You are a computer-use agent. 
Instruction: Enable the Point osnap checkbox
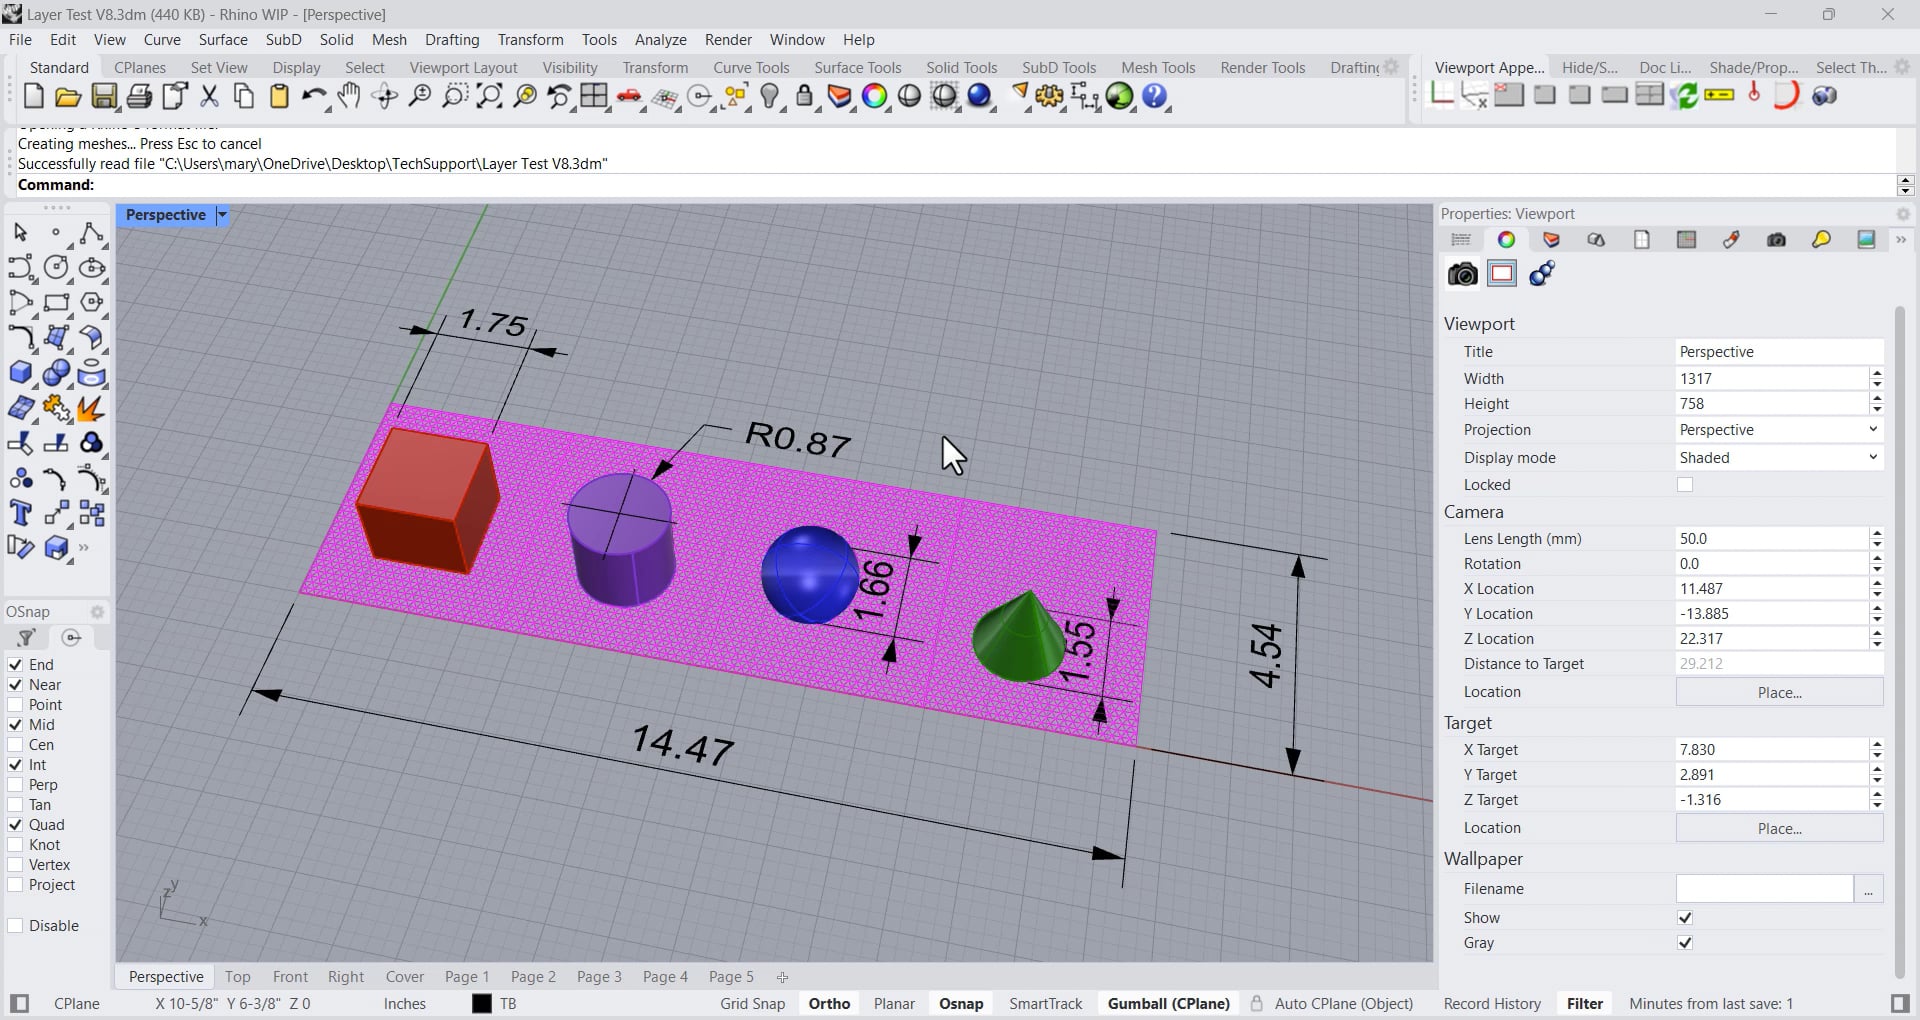[x=16, y=704]
